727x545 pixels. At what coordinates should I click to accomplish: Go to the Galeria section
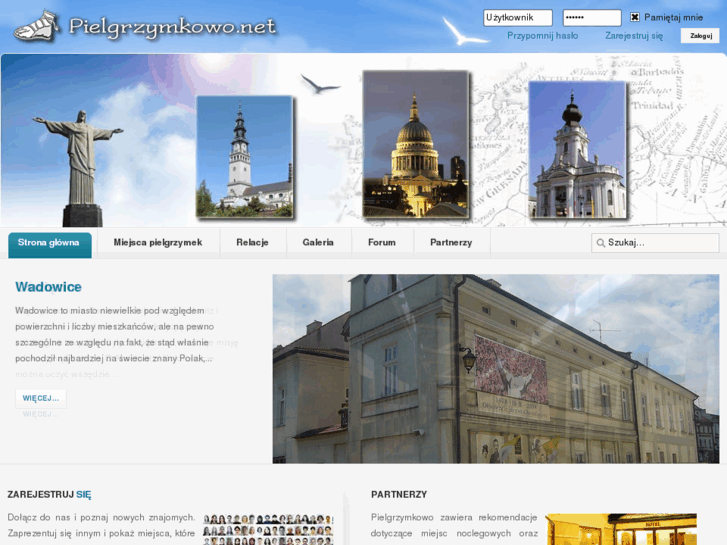click(318, 243)
